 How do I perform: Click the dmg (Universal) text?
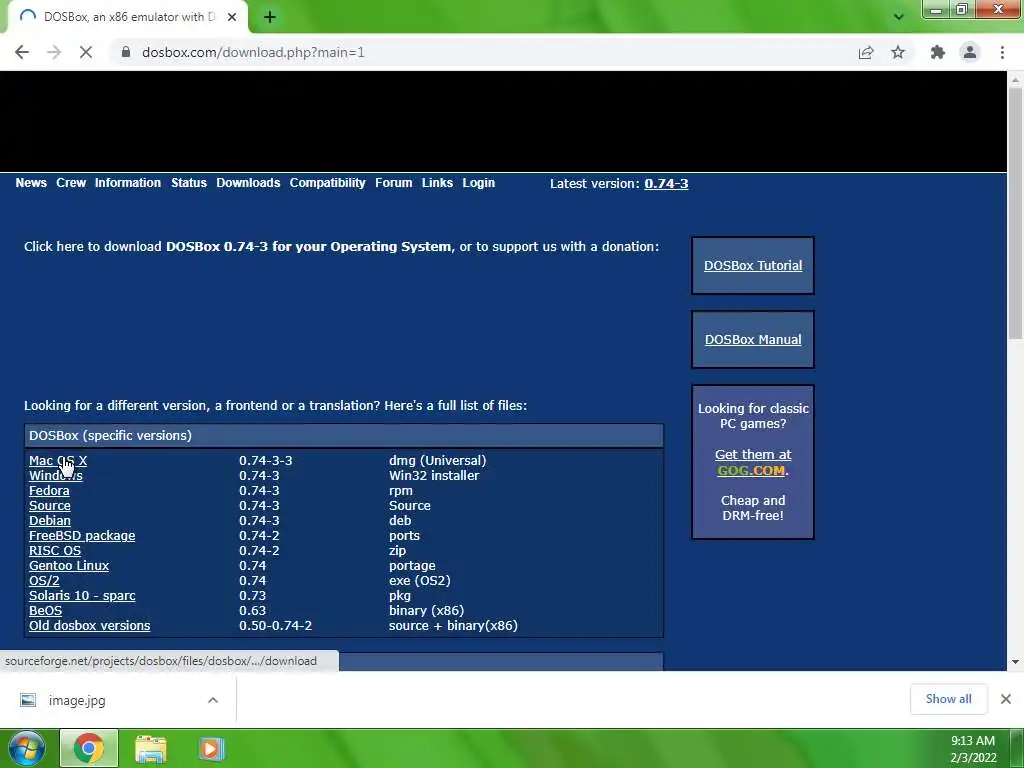click(438, 460)
